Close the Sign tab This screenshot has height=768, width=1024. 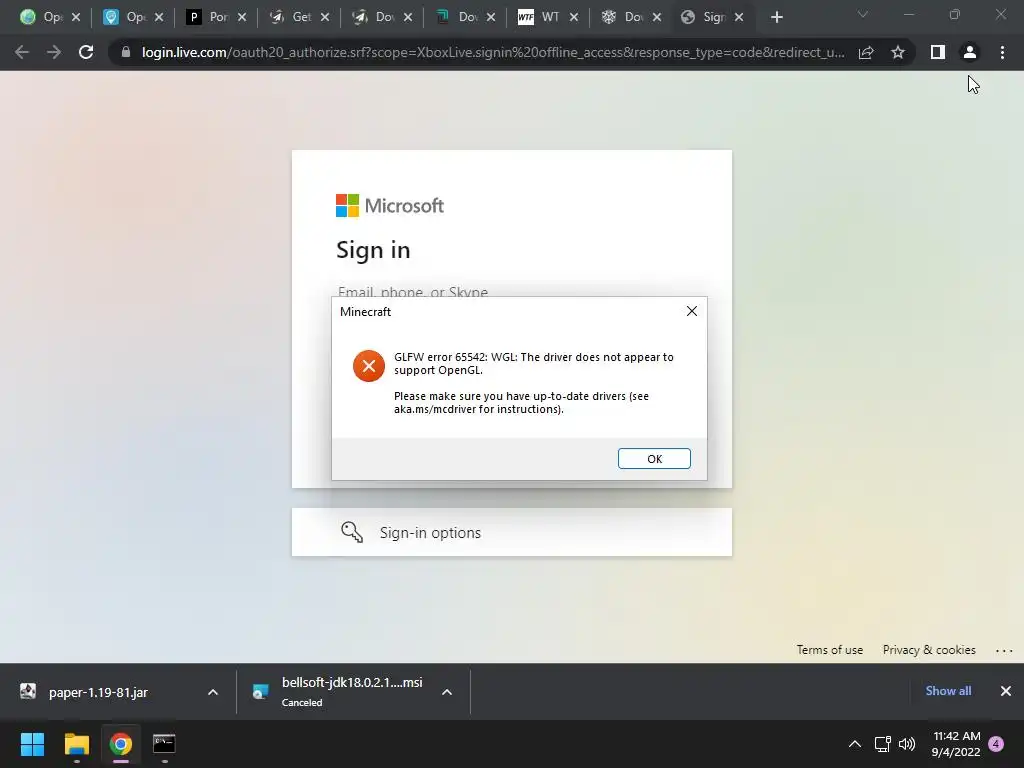tap(739, 18)
